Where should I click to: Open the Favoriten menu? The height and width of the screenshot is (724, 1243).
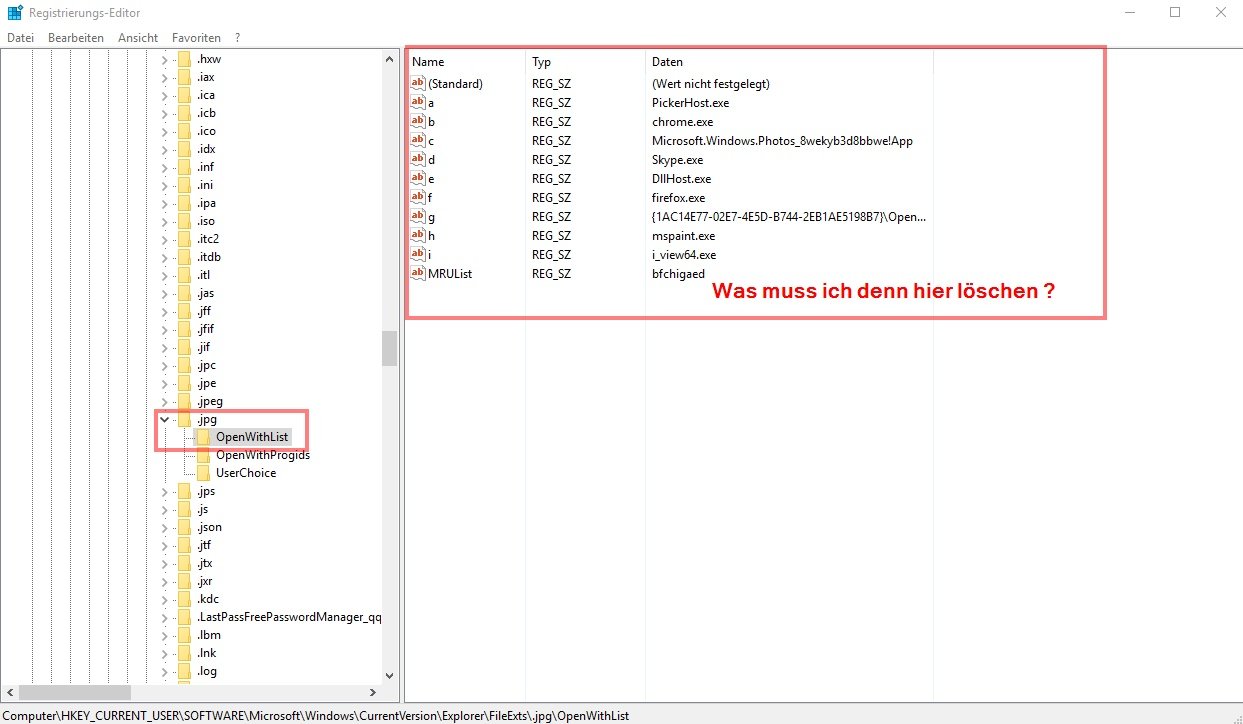click(x=197, y=37)
